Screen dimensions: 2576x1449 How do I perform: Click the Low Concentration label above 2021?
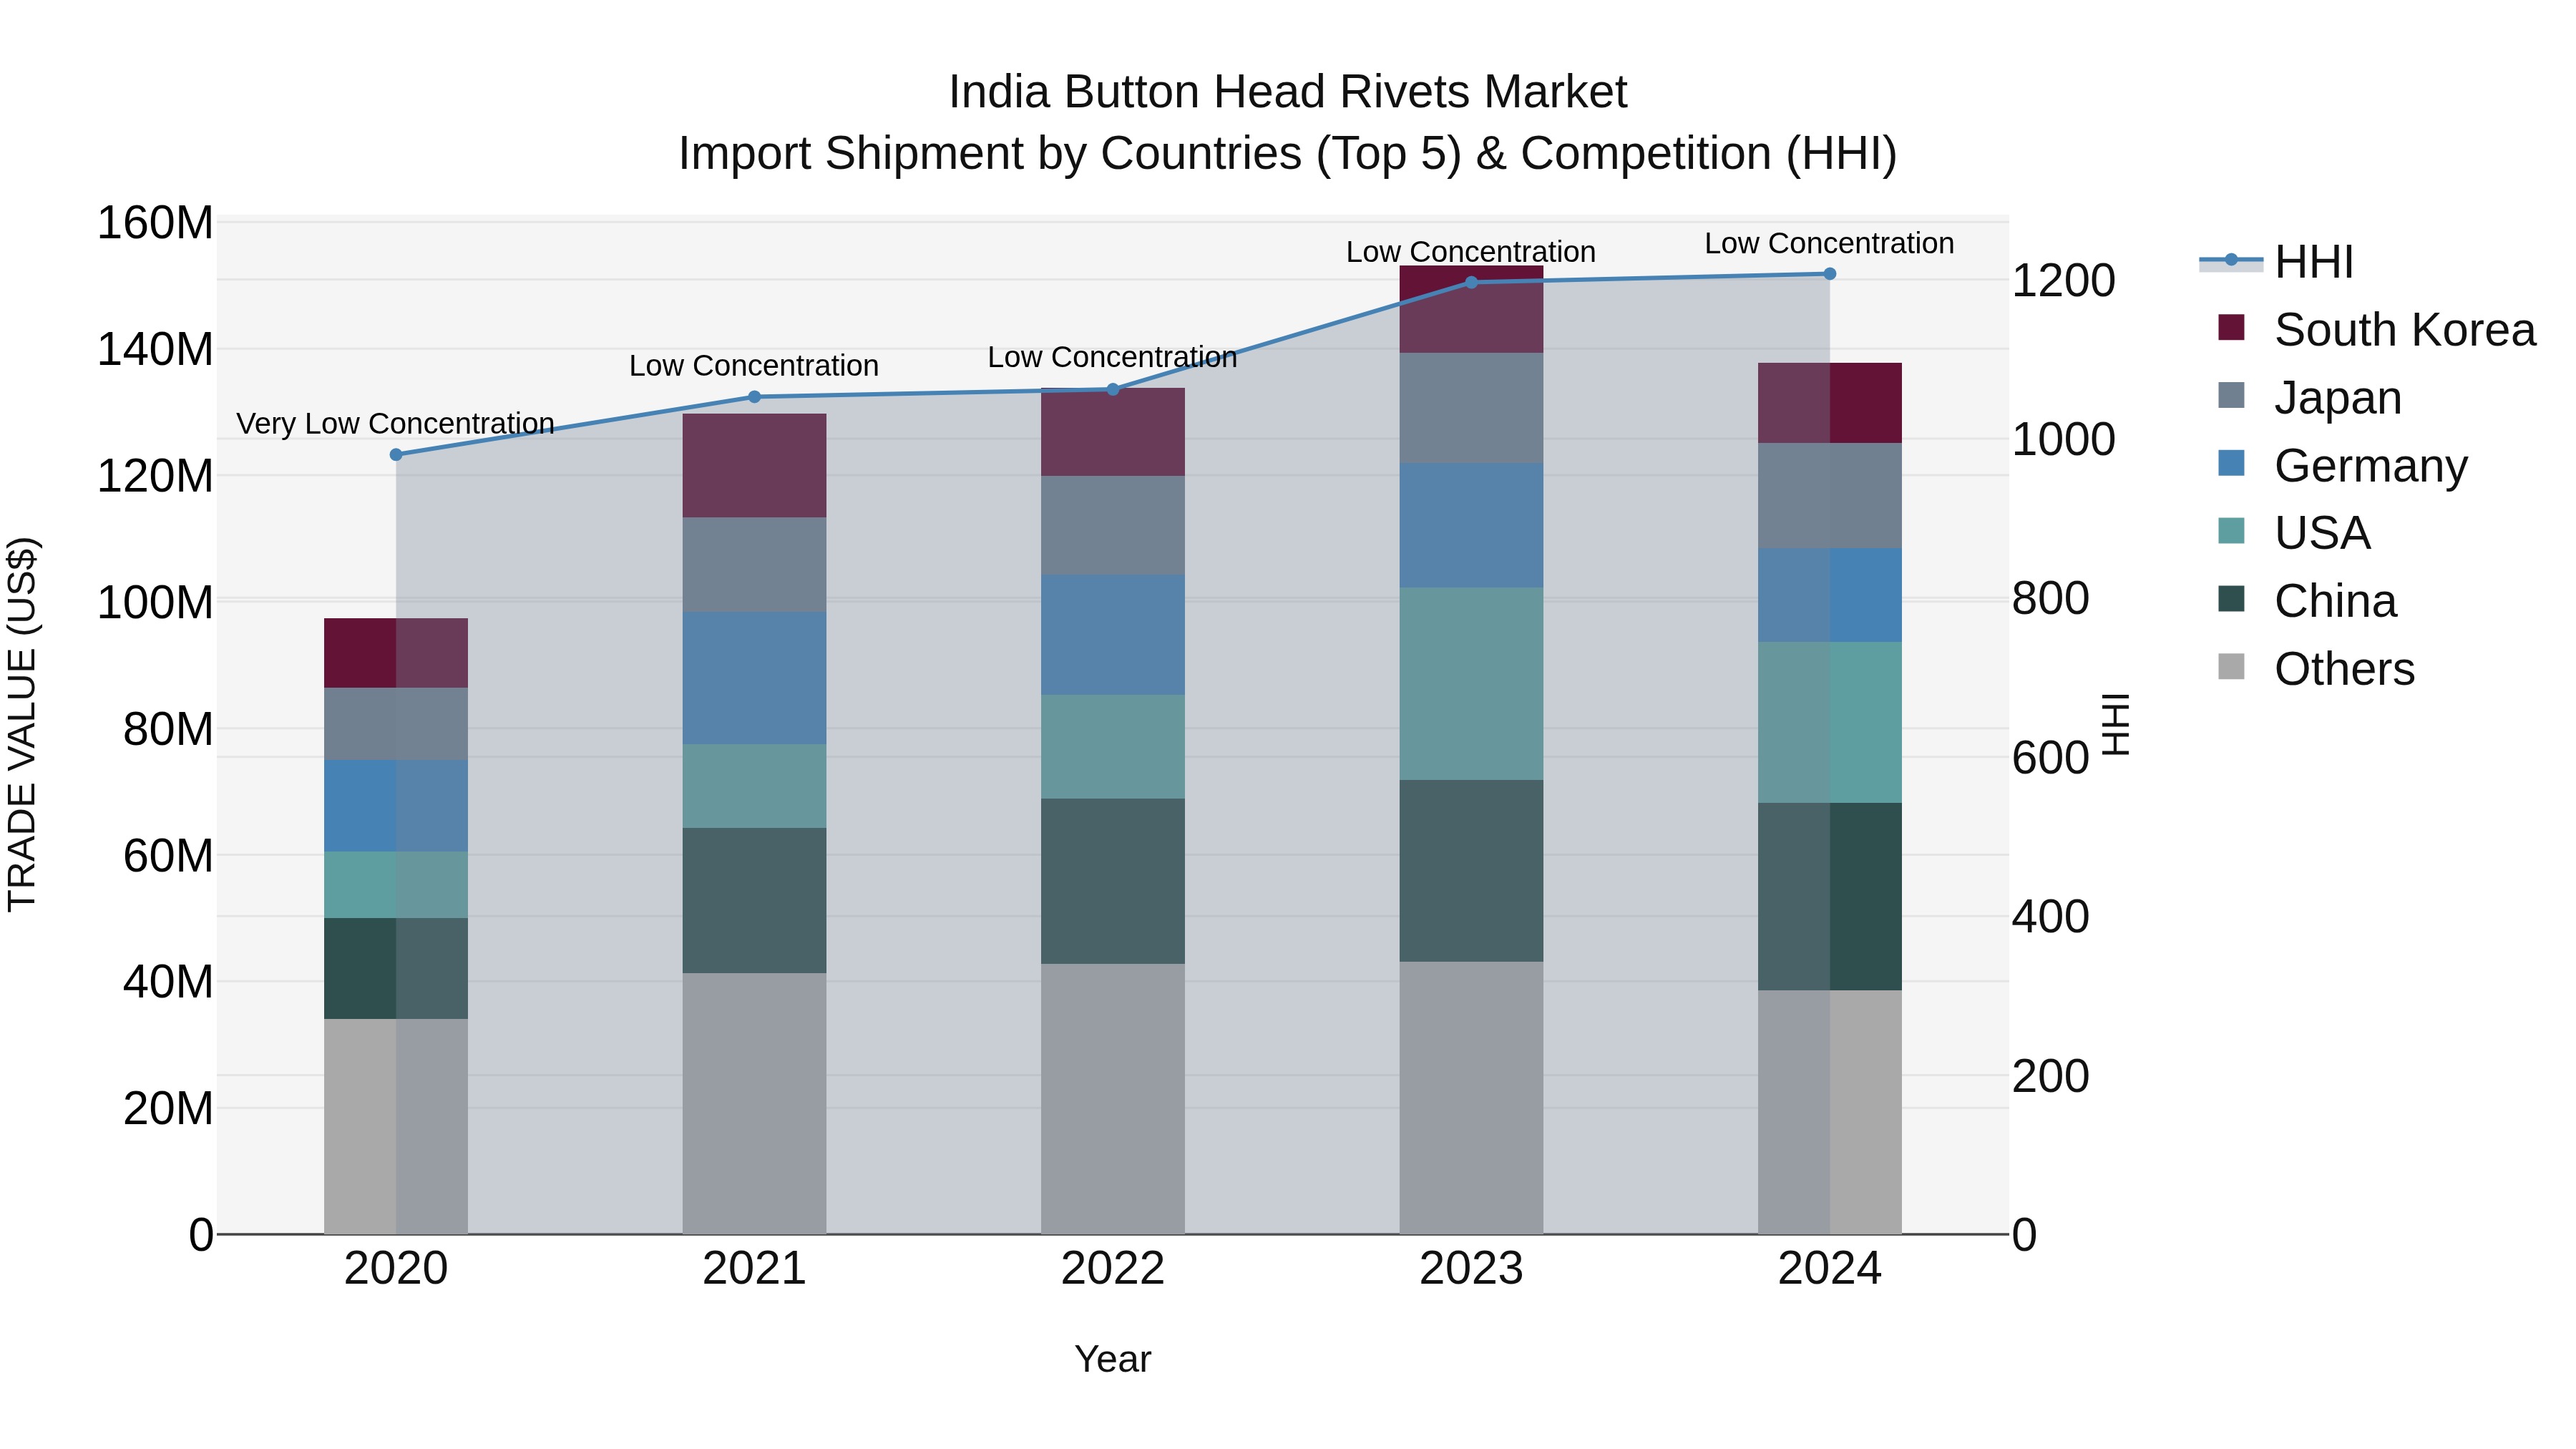[754, 366]
